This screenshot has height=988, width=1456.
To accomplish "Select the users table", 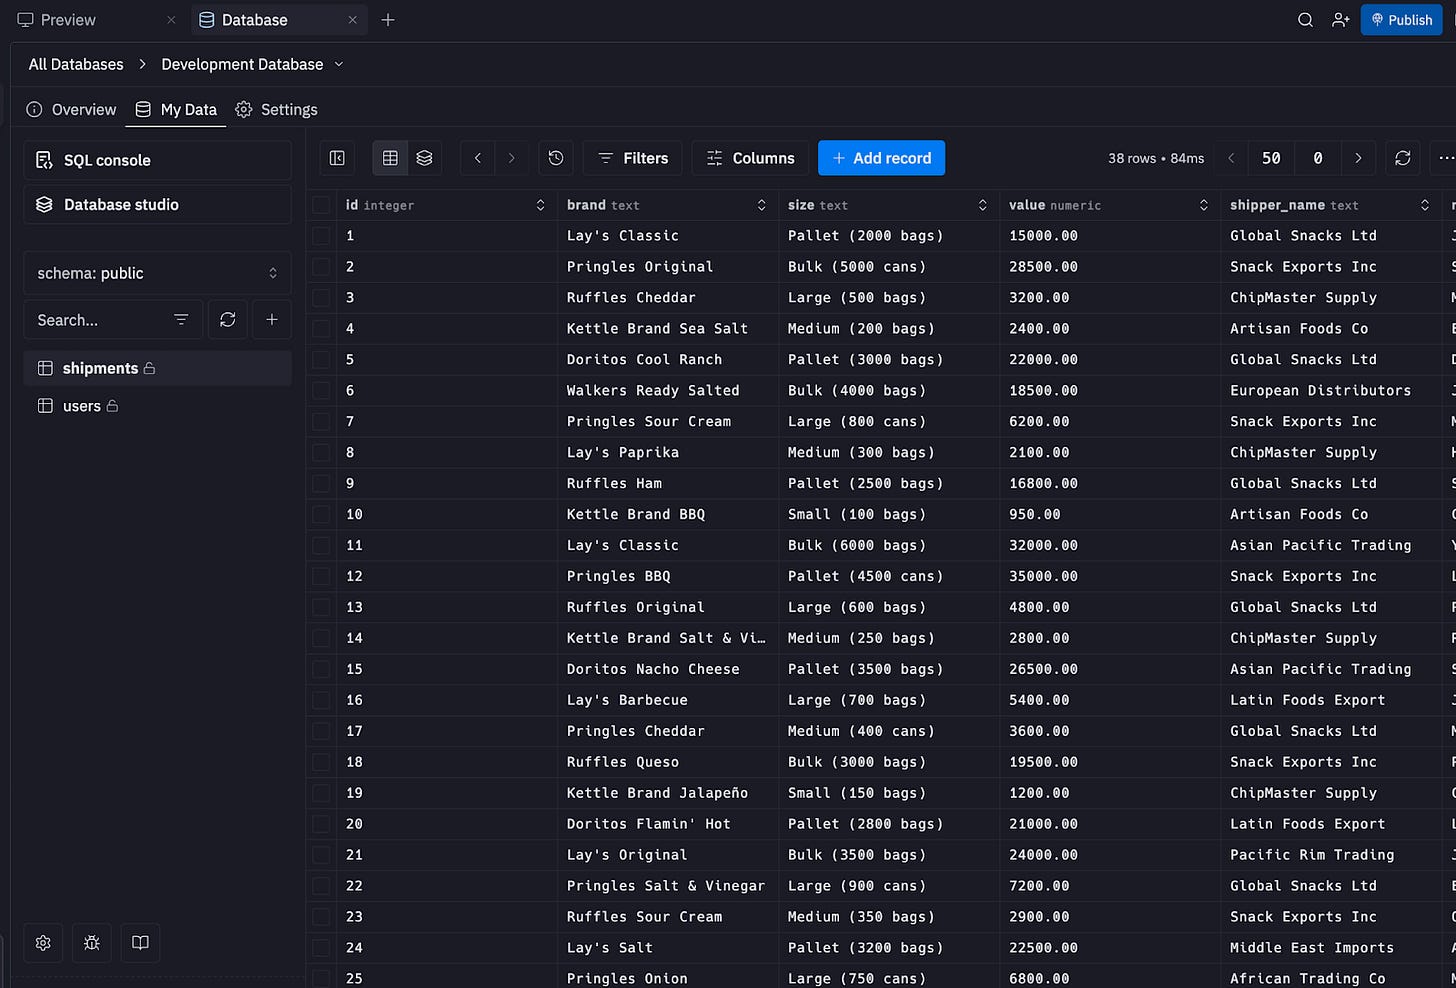I will click(157, 406).
